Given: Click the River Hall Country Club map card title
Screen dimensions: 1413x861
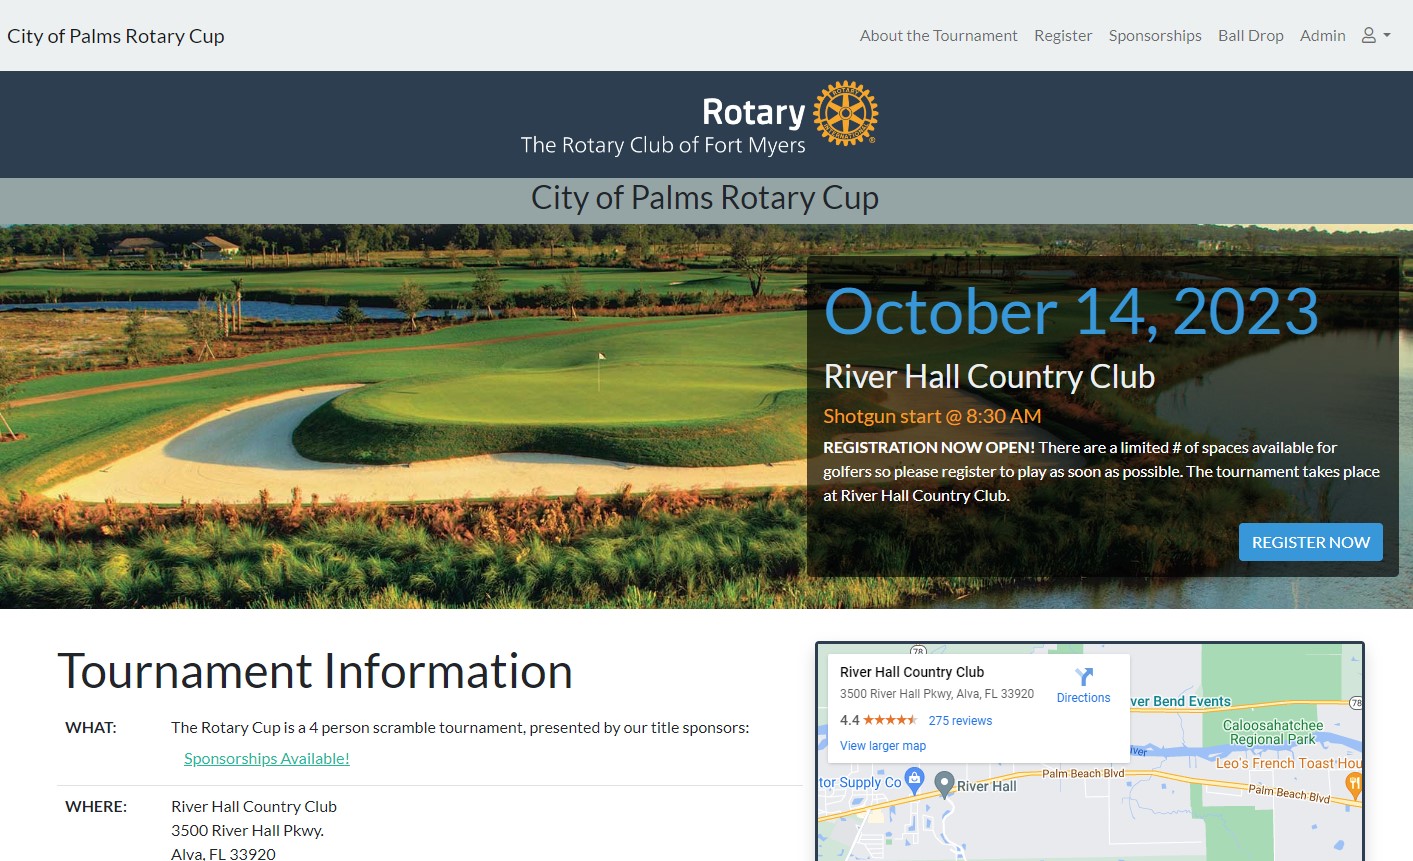Looking at the screenshot, I should pos(912,672).
